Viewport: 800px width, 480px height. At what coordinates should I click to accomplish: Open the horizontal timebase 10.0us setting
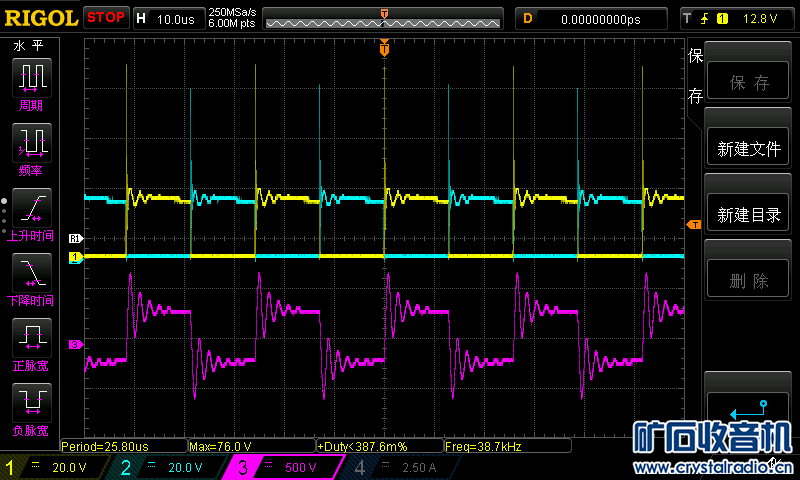[x=169, y=19]
